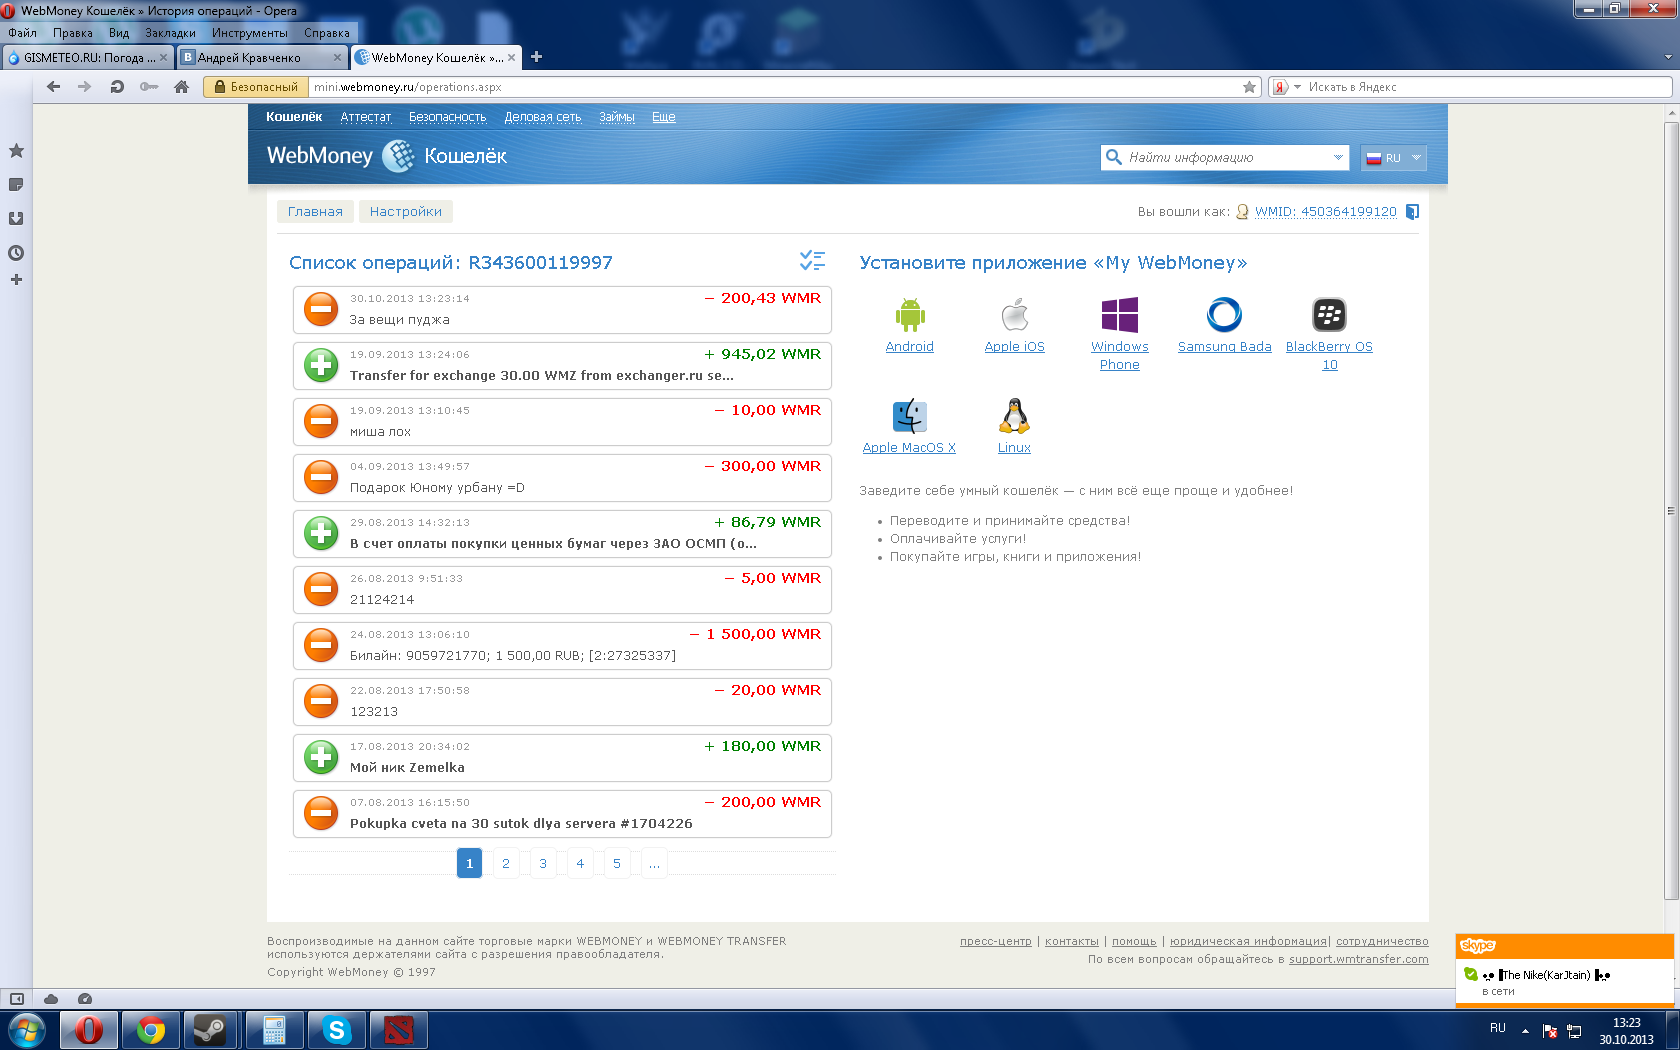
Task: Open the Windows Phone logo icon
Action: pyautogui.click(x=1120, y=315)
